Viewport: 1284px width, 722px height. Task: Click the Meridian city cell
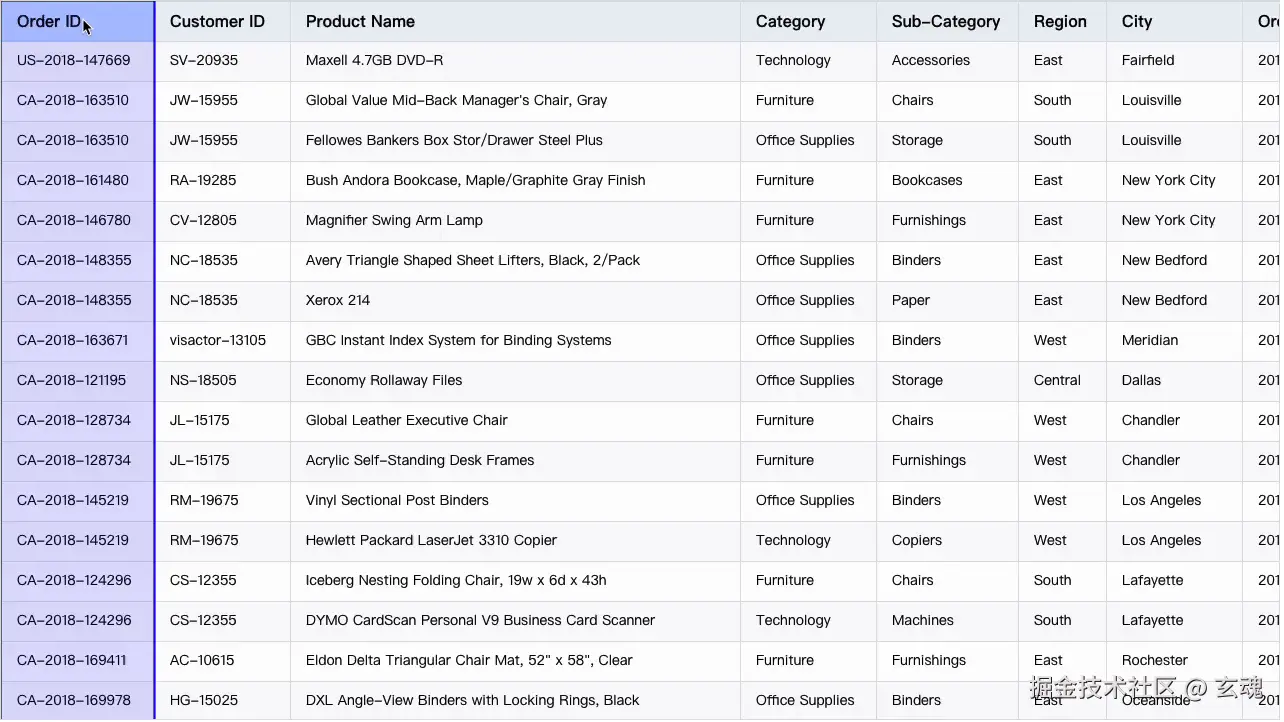click(x=1150, y=341)
